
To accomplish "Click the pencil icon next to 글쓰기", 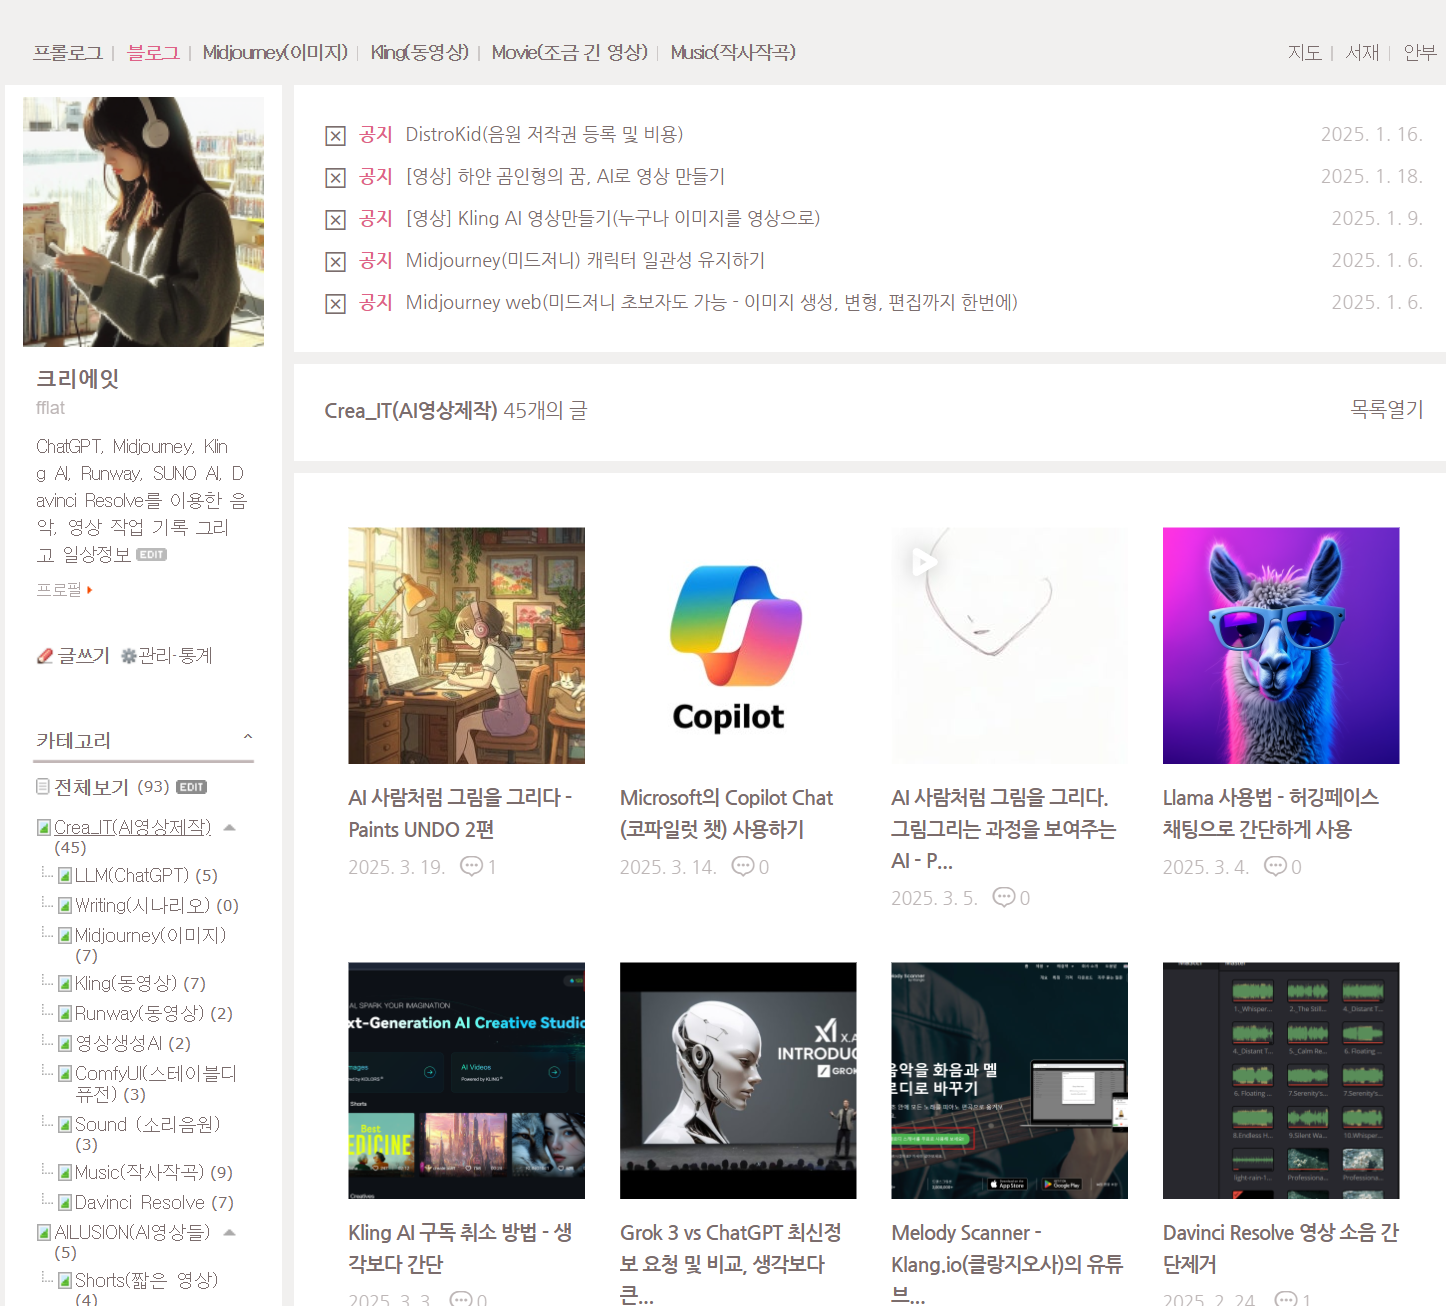I will pos(45,656).
